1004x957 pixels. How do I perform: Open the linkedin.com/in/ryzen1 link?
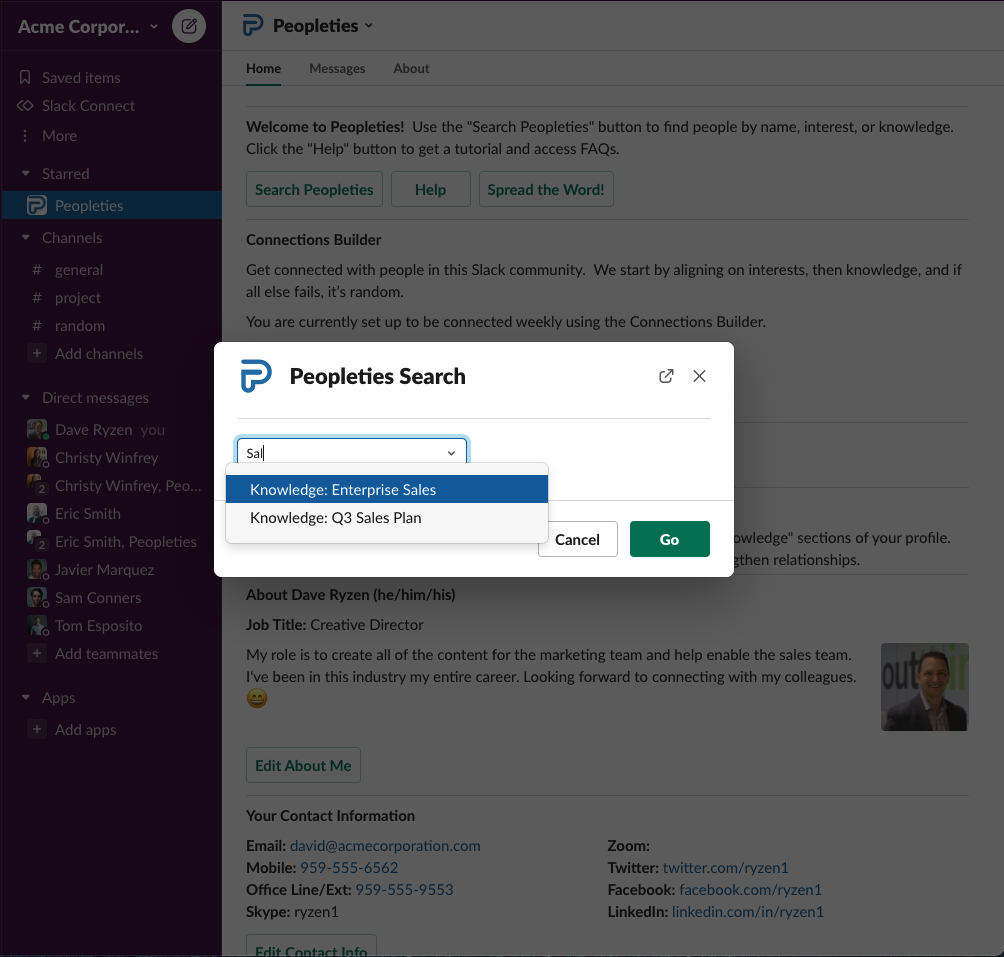(x=748, y=912)
